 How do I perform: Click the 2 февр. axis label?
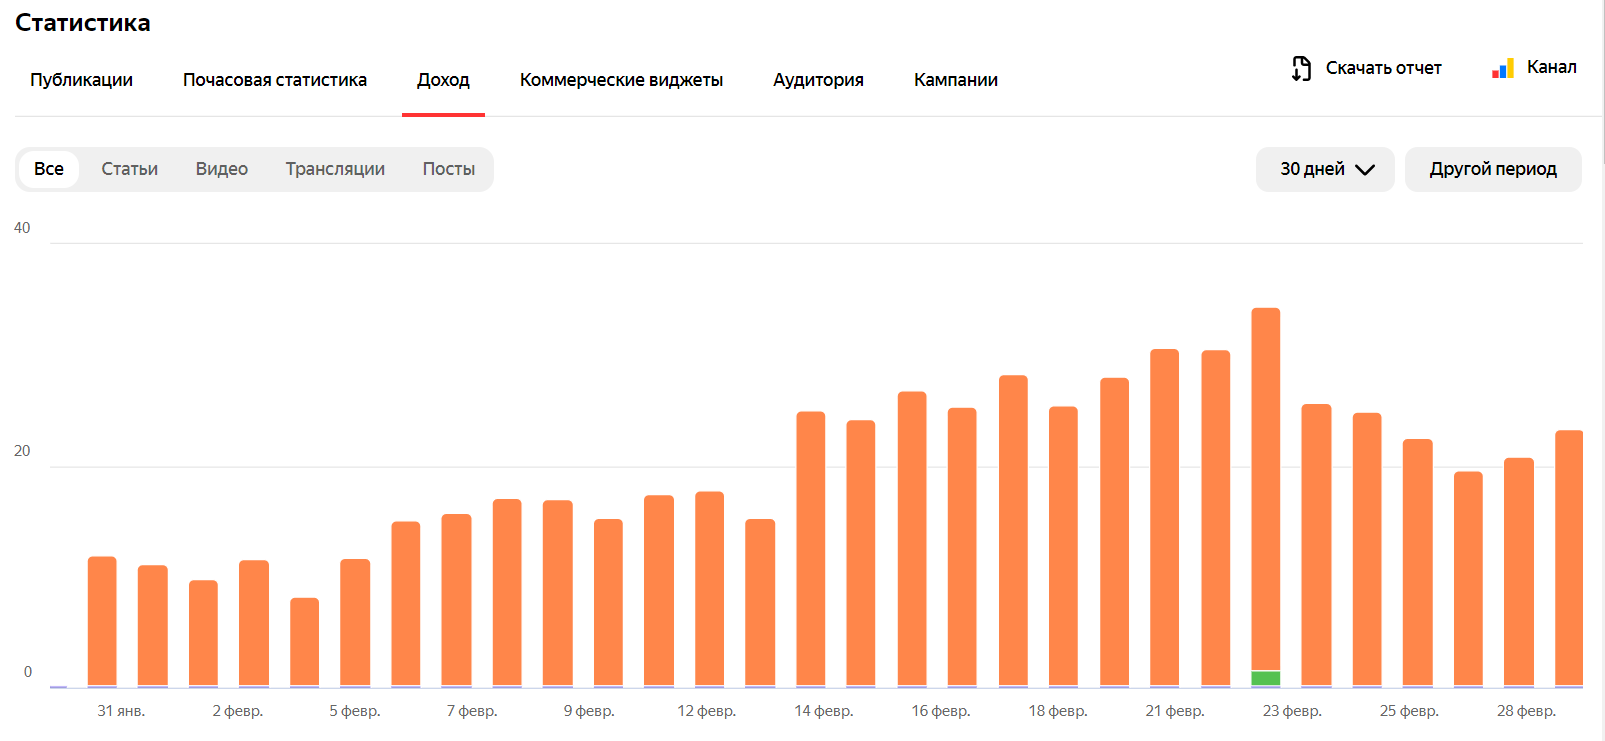coord(238,711)
